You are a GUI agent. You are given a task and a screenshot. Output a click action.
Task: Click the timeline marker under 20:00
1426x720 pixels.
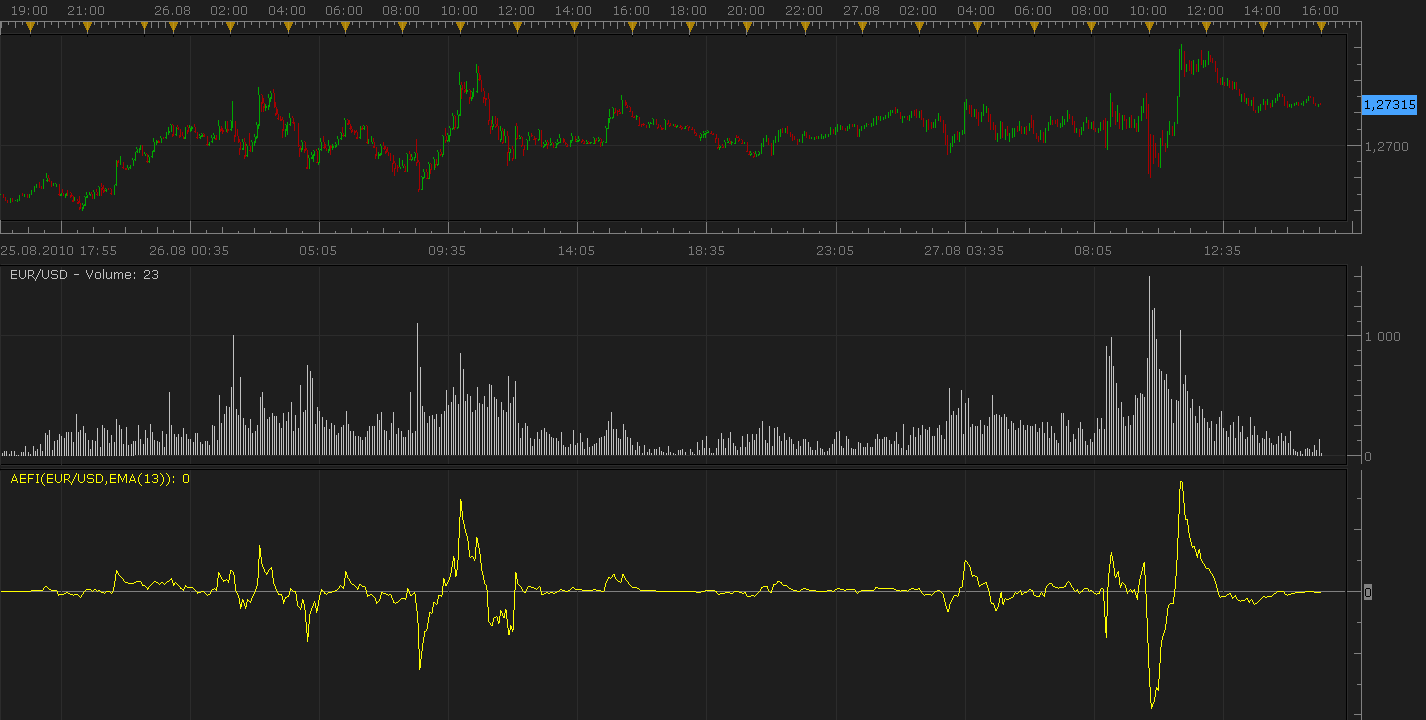pos(747,27)
